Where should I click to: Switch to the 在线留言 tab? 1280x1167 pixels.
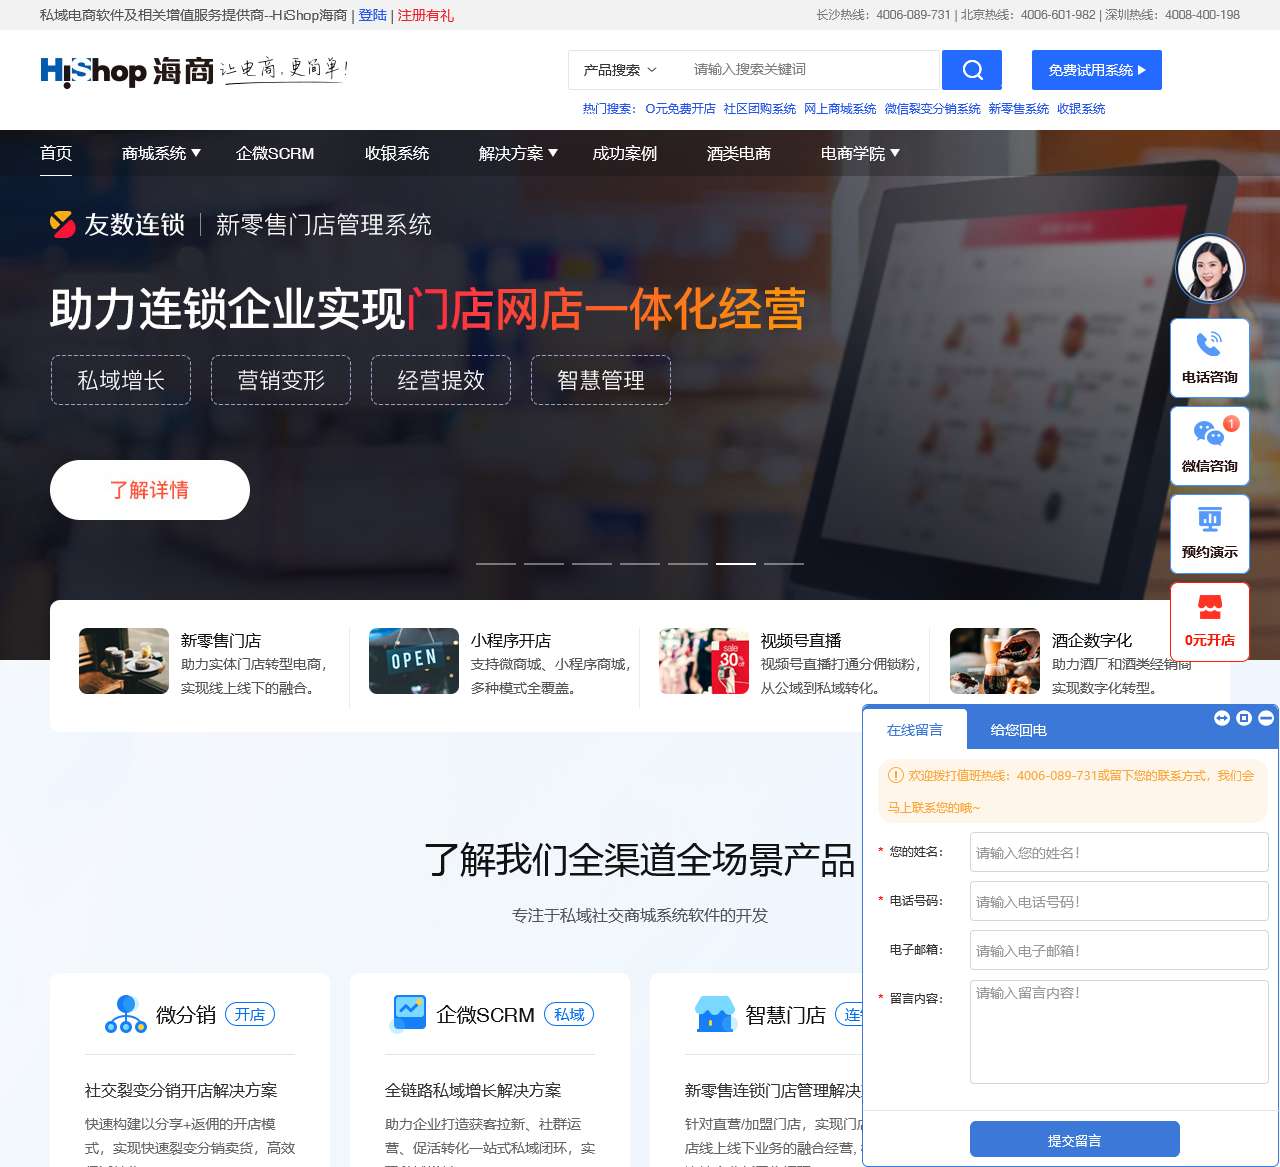[915, 730]
